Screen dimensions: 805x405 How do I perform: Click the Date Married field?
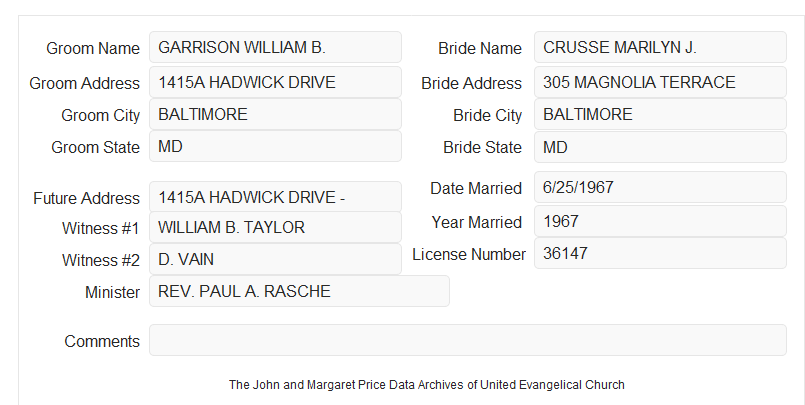tap(660, 187)
